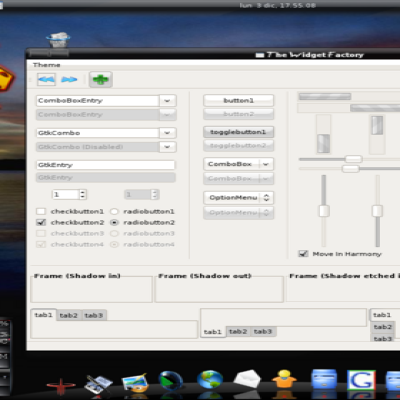400x400 pixels.
Task: Toggle the Move in Harmony checkbox
Action: point(303,254)
